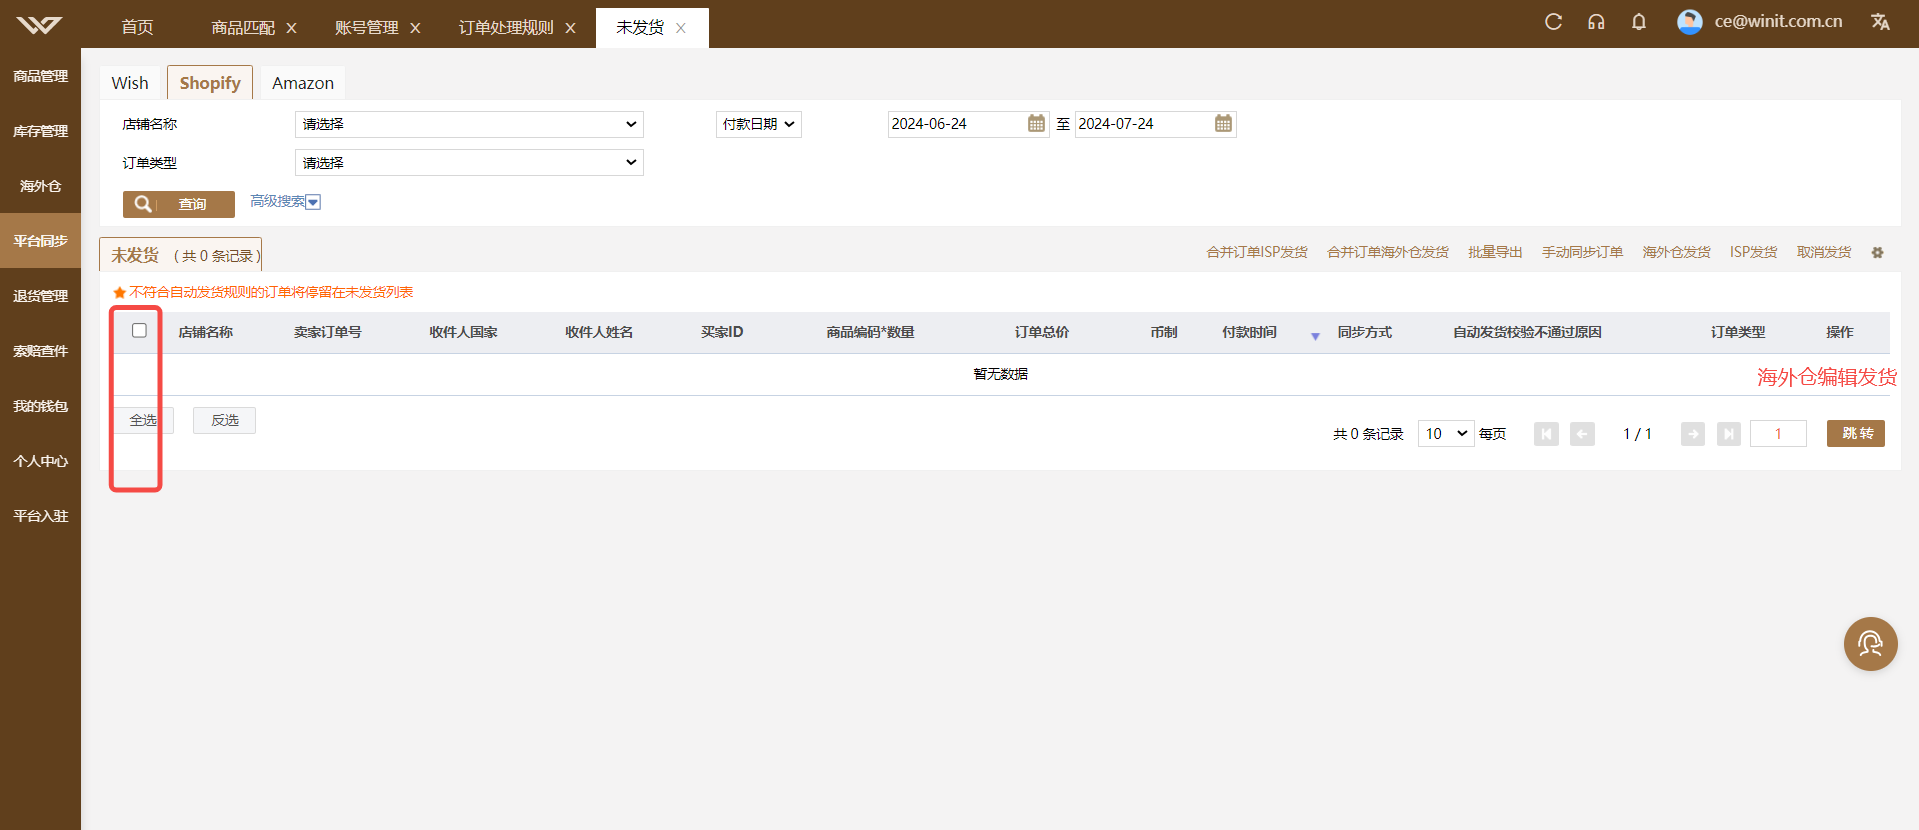This screenshot has height=830, width=1919.
Task: Go to previous page icon
Action: 1582,434
